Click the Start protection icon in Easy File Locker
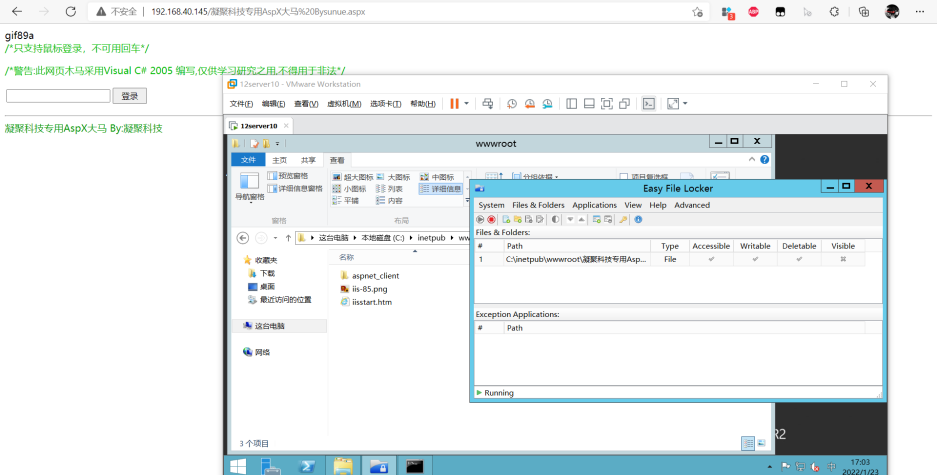 point(480,219)
